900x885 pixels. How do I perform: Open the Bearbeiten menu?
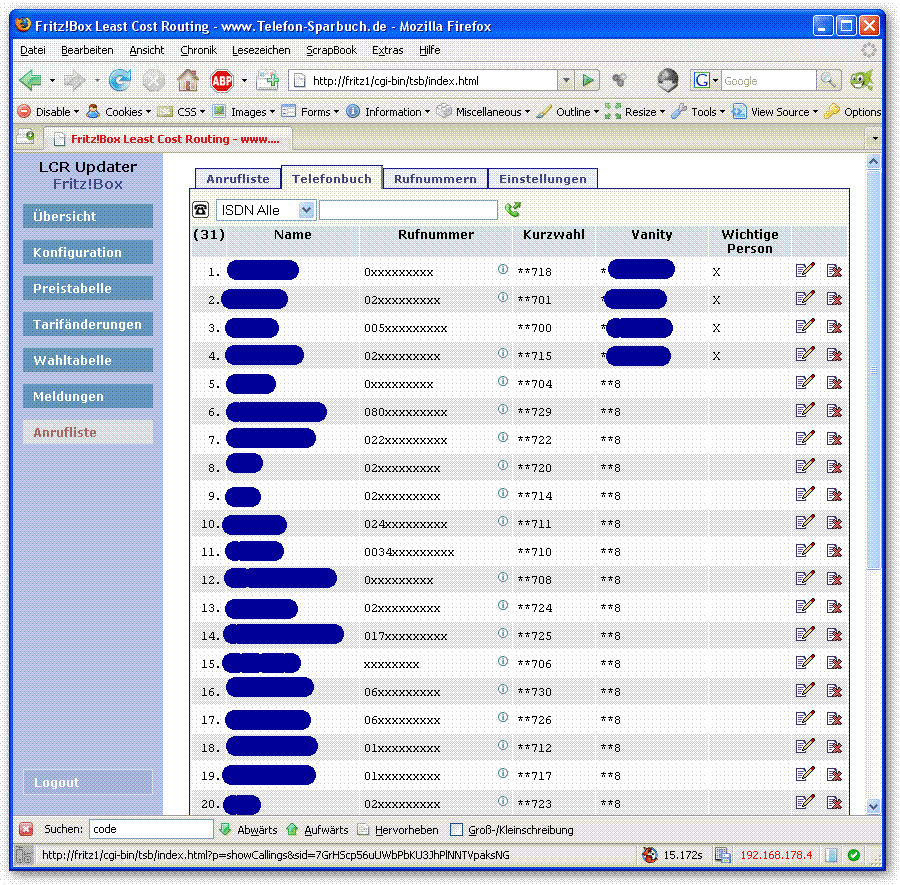pyautogui.click(x=87, y=50)
